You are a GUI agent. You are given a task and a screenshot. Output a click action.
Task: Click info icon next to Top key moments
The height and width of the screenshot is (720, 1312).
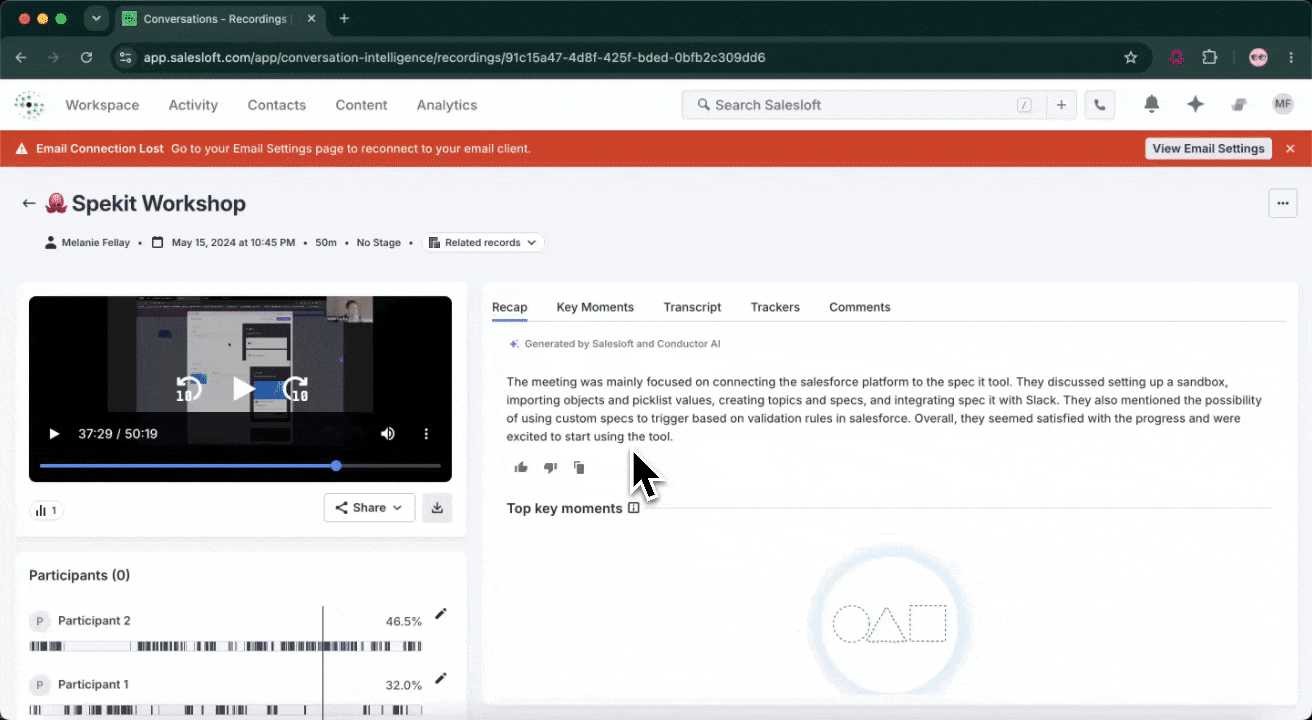[x=633, y=508]
